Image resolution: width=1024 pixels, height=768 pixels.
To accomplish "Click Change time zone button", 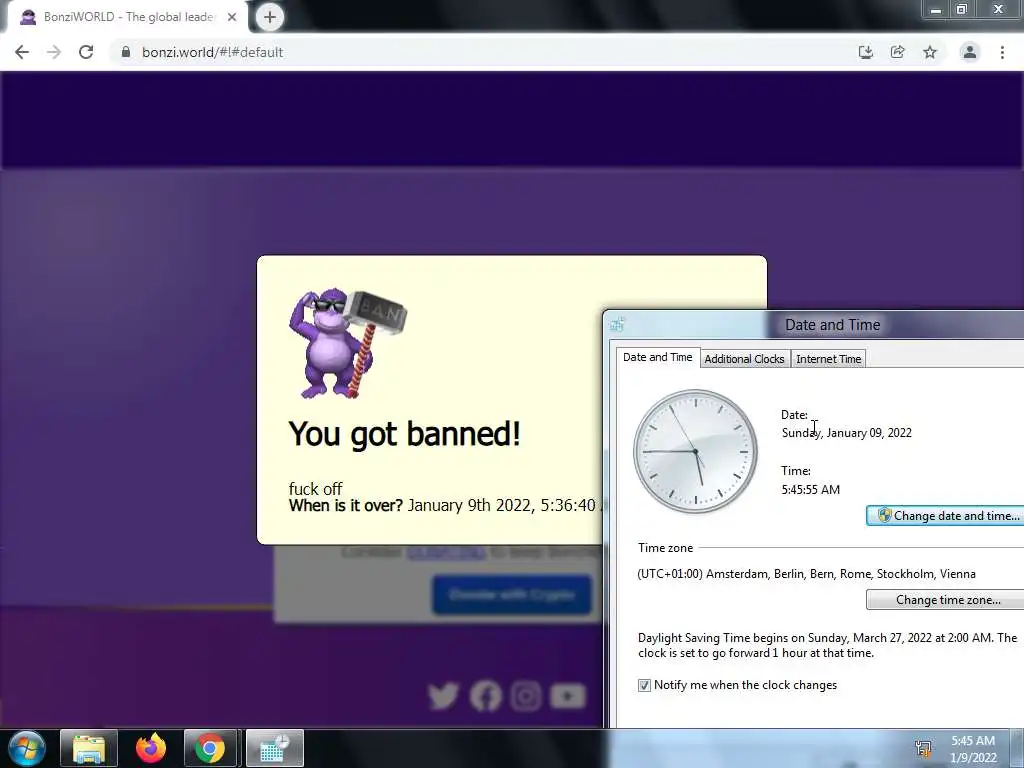I will coord(947,600).
